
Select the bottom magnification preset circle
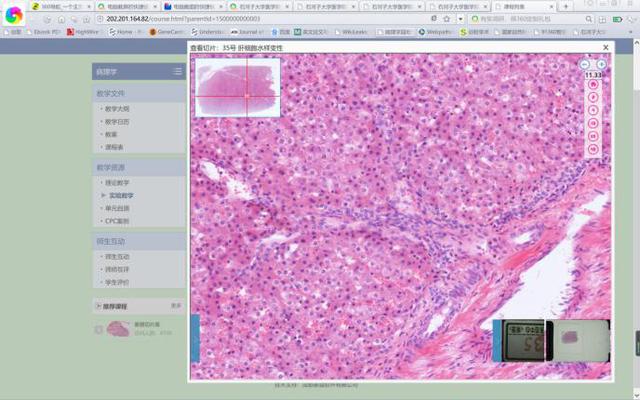(x=593, y=149)
